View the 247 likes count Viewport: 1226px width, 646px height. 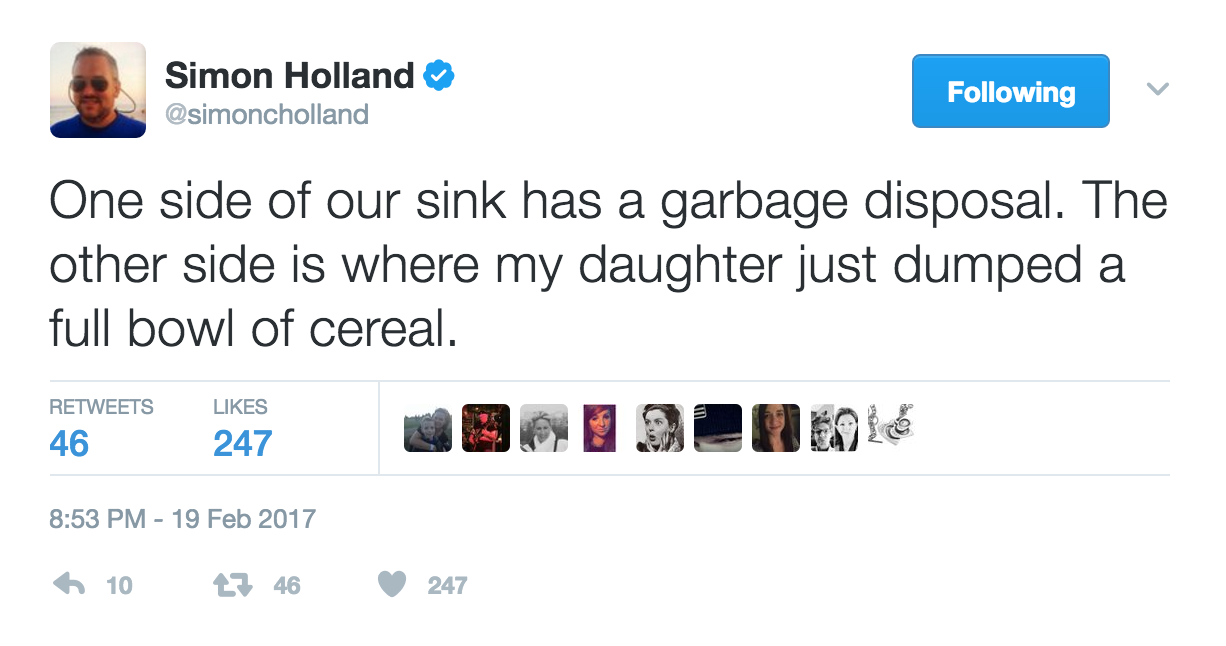(242, 442)
